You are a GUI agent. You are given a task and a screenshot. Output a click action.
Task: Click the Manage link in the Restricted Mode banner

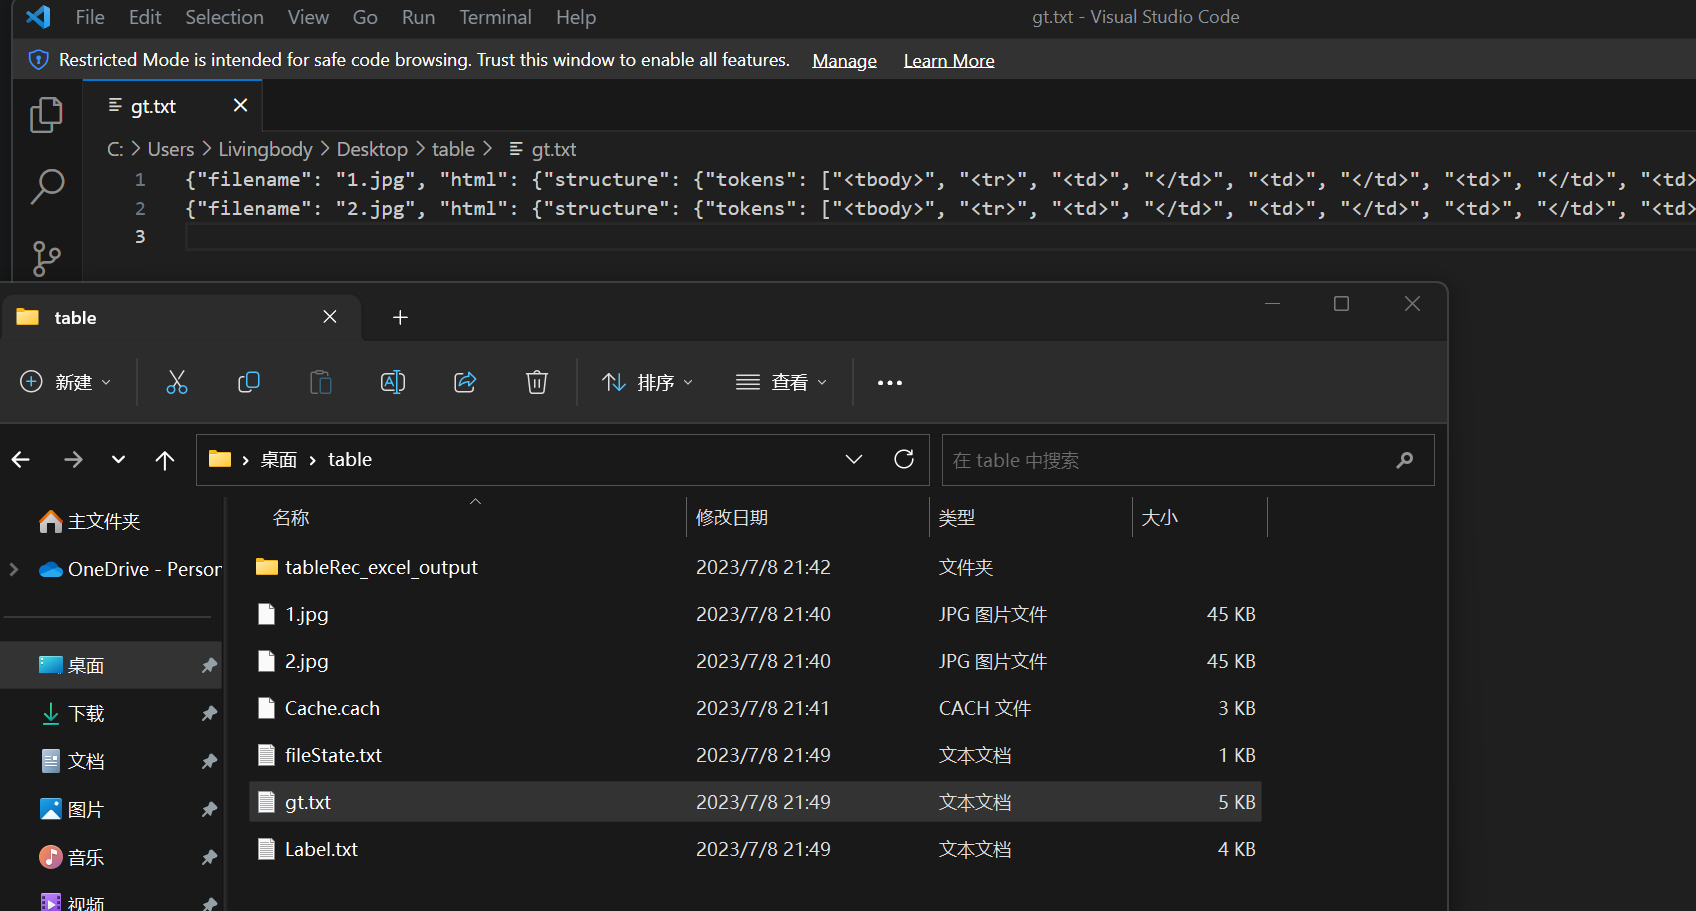[x=843, y=60]
